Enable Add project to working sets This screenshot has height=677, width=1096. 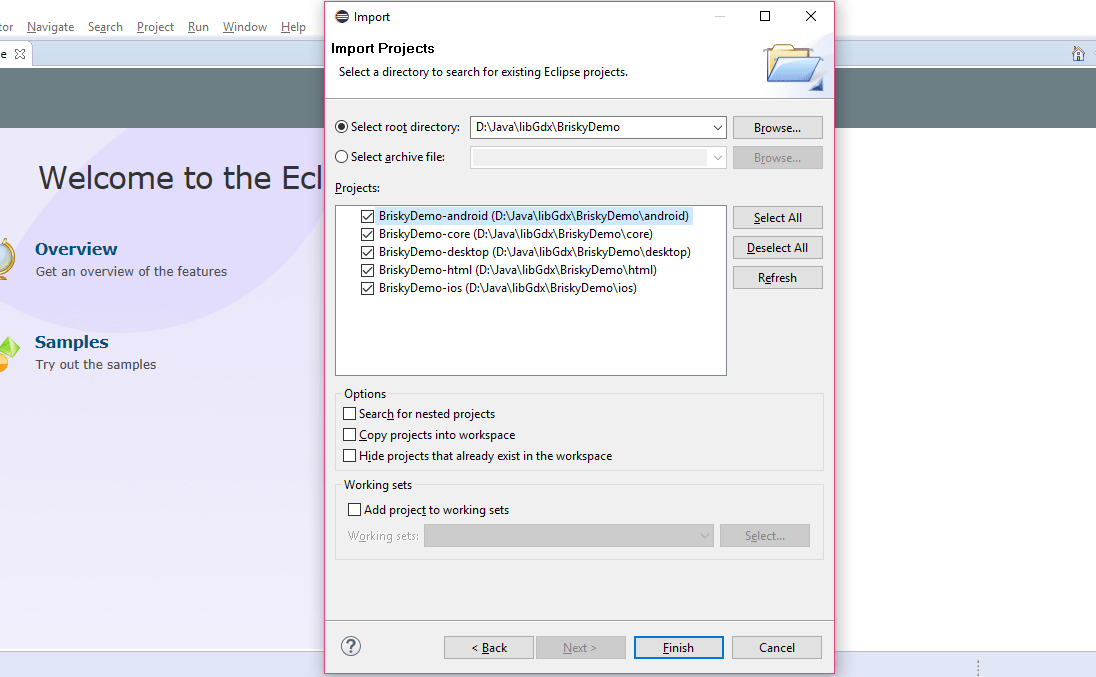(354, 509)
